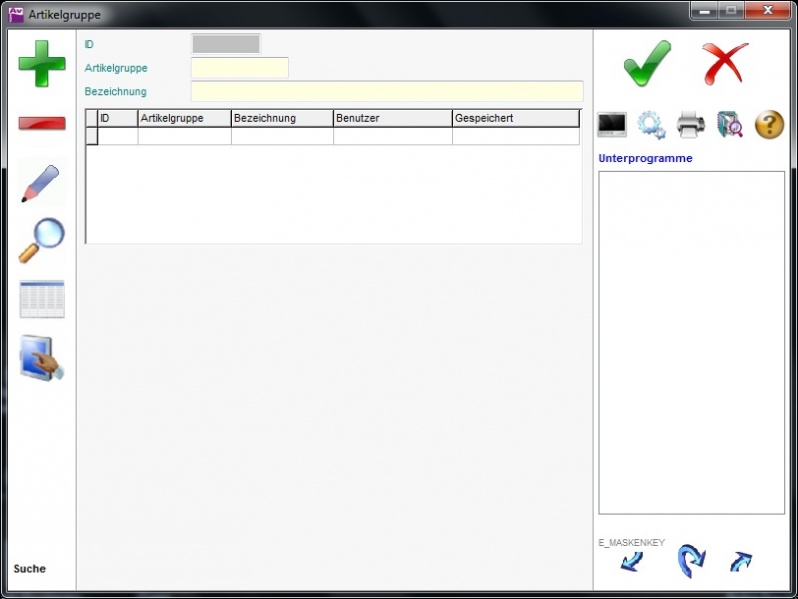Open the table list view icon
The height and width of the screenshot is (599, 798).
pos(42,299)
